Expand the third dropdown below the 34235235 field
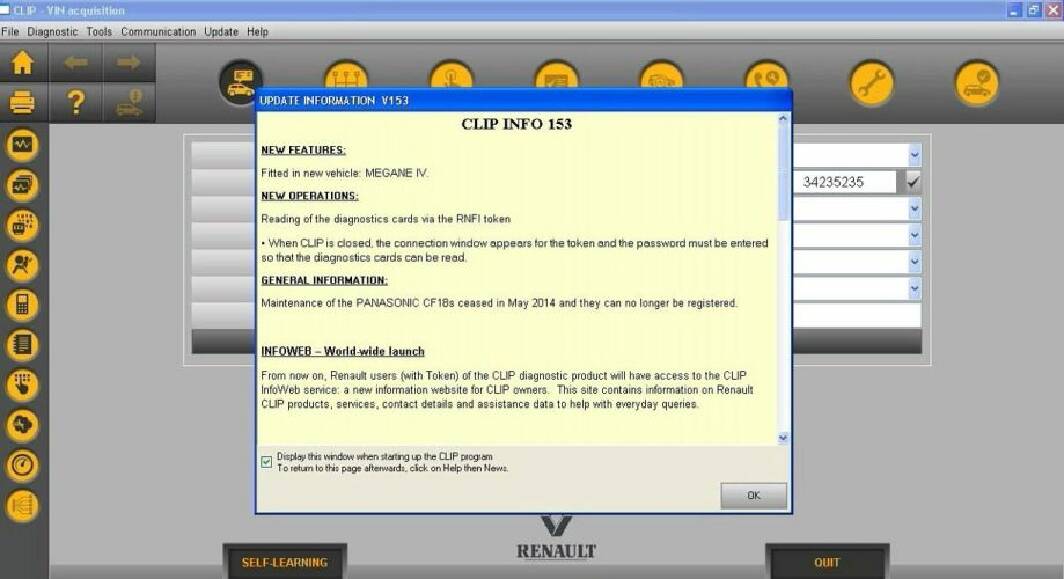The width and height of the screenshot is (1064, 579). click(x=915, y=262)
